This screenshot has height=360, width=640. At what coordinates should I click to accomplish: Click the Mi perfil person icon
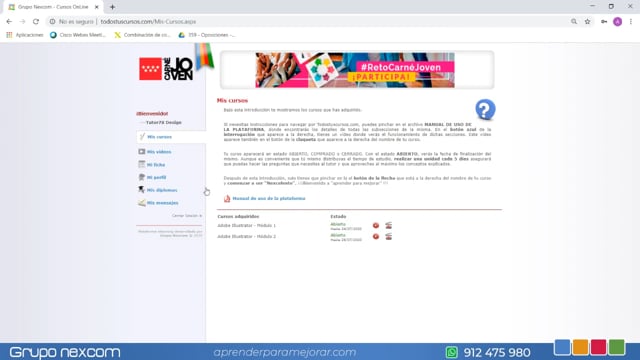tap(142, 177)
